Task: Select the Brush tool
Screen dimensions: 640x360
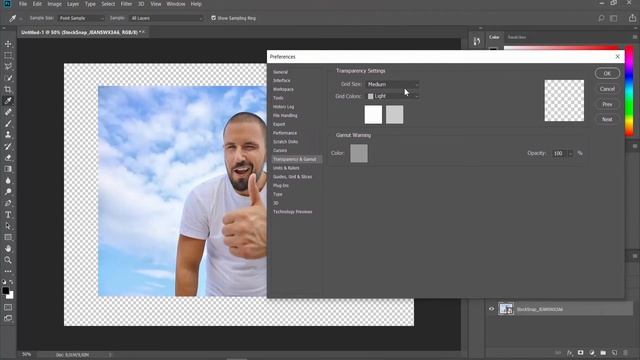Action: 8,123
